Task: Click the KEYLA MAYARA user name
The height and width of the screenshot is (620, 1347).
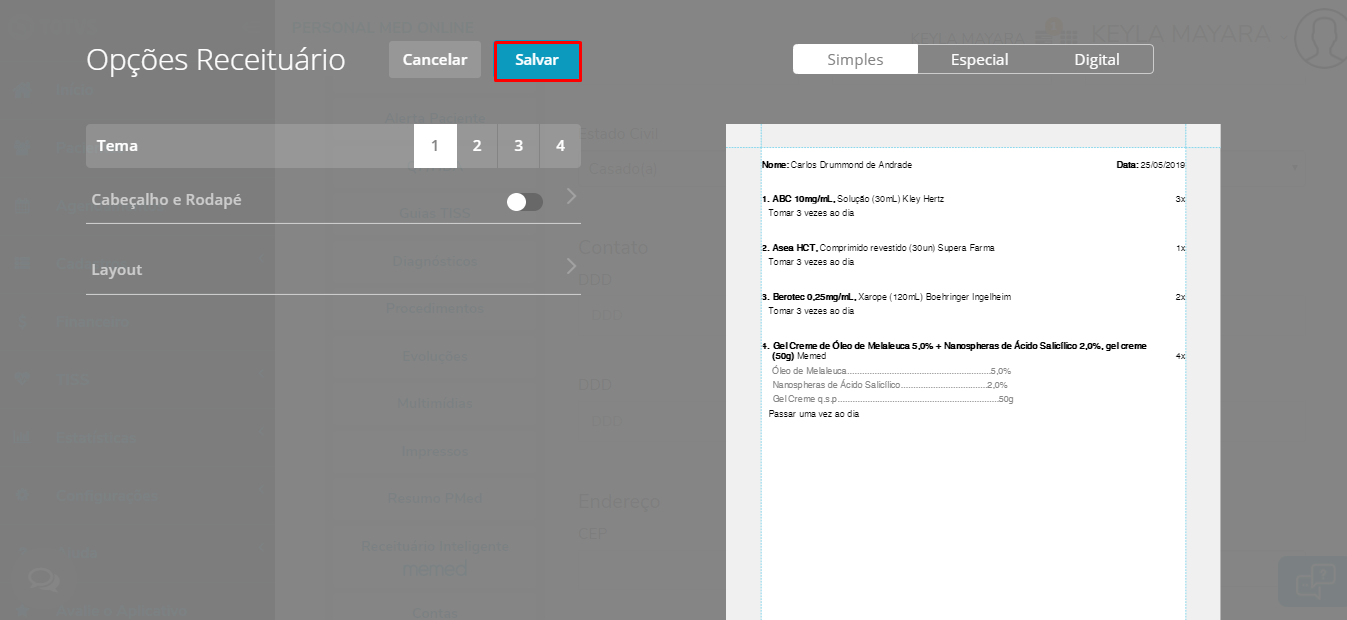Action: [x=1180, y=33]
